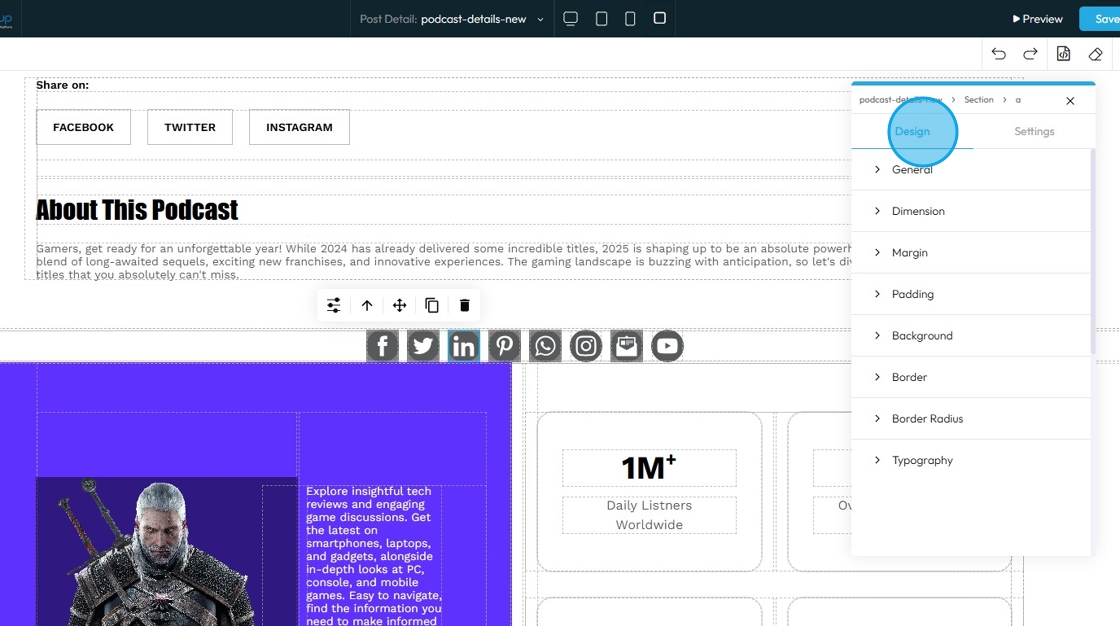Choose the rounded square device view icon
This screenshot has height=626, width=1120.
[660, 18]
